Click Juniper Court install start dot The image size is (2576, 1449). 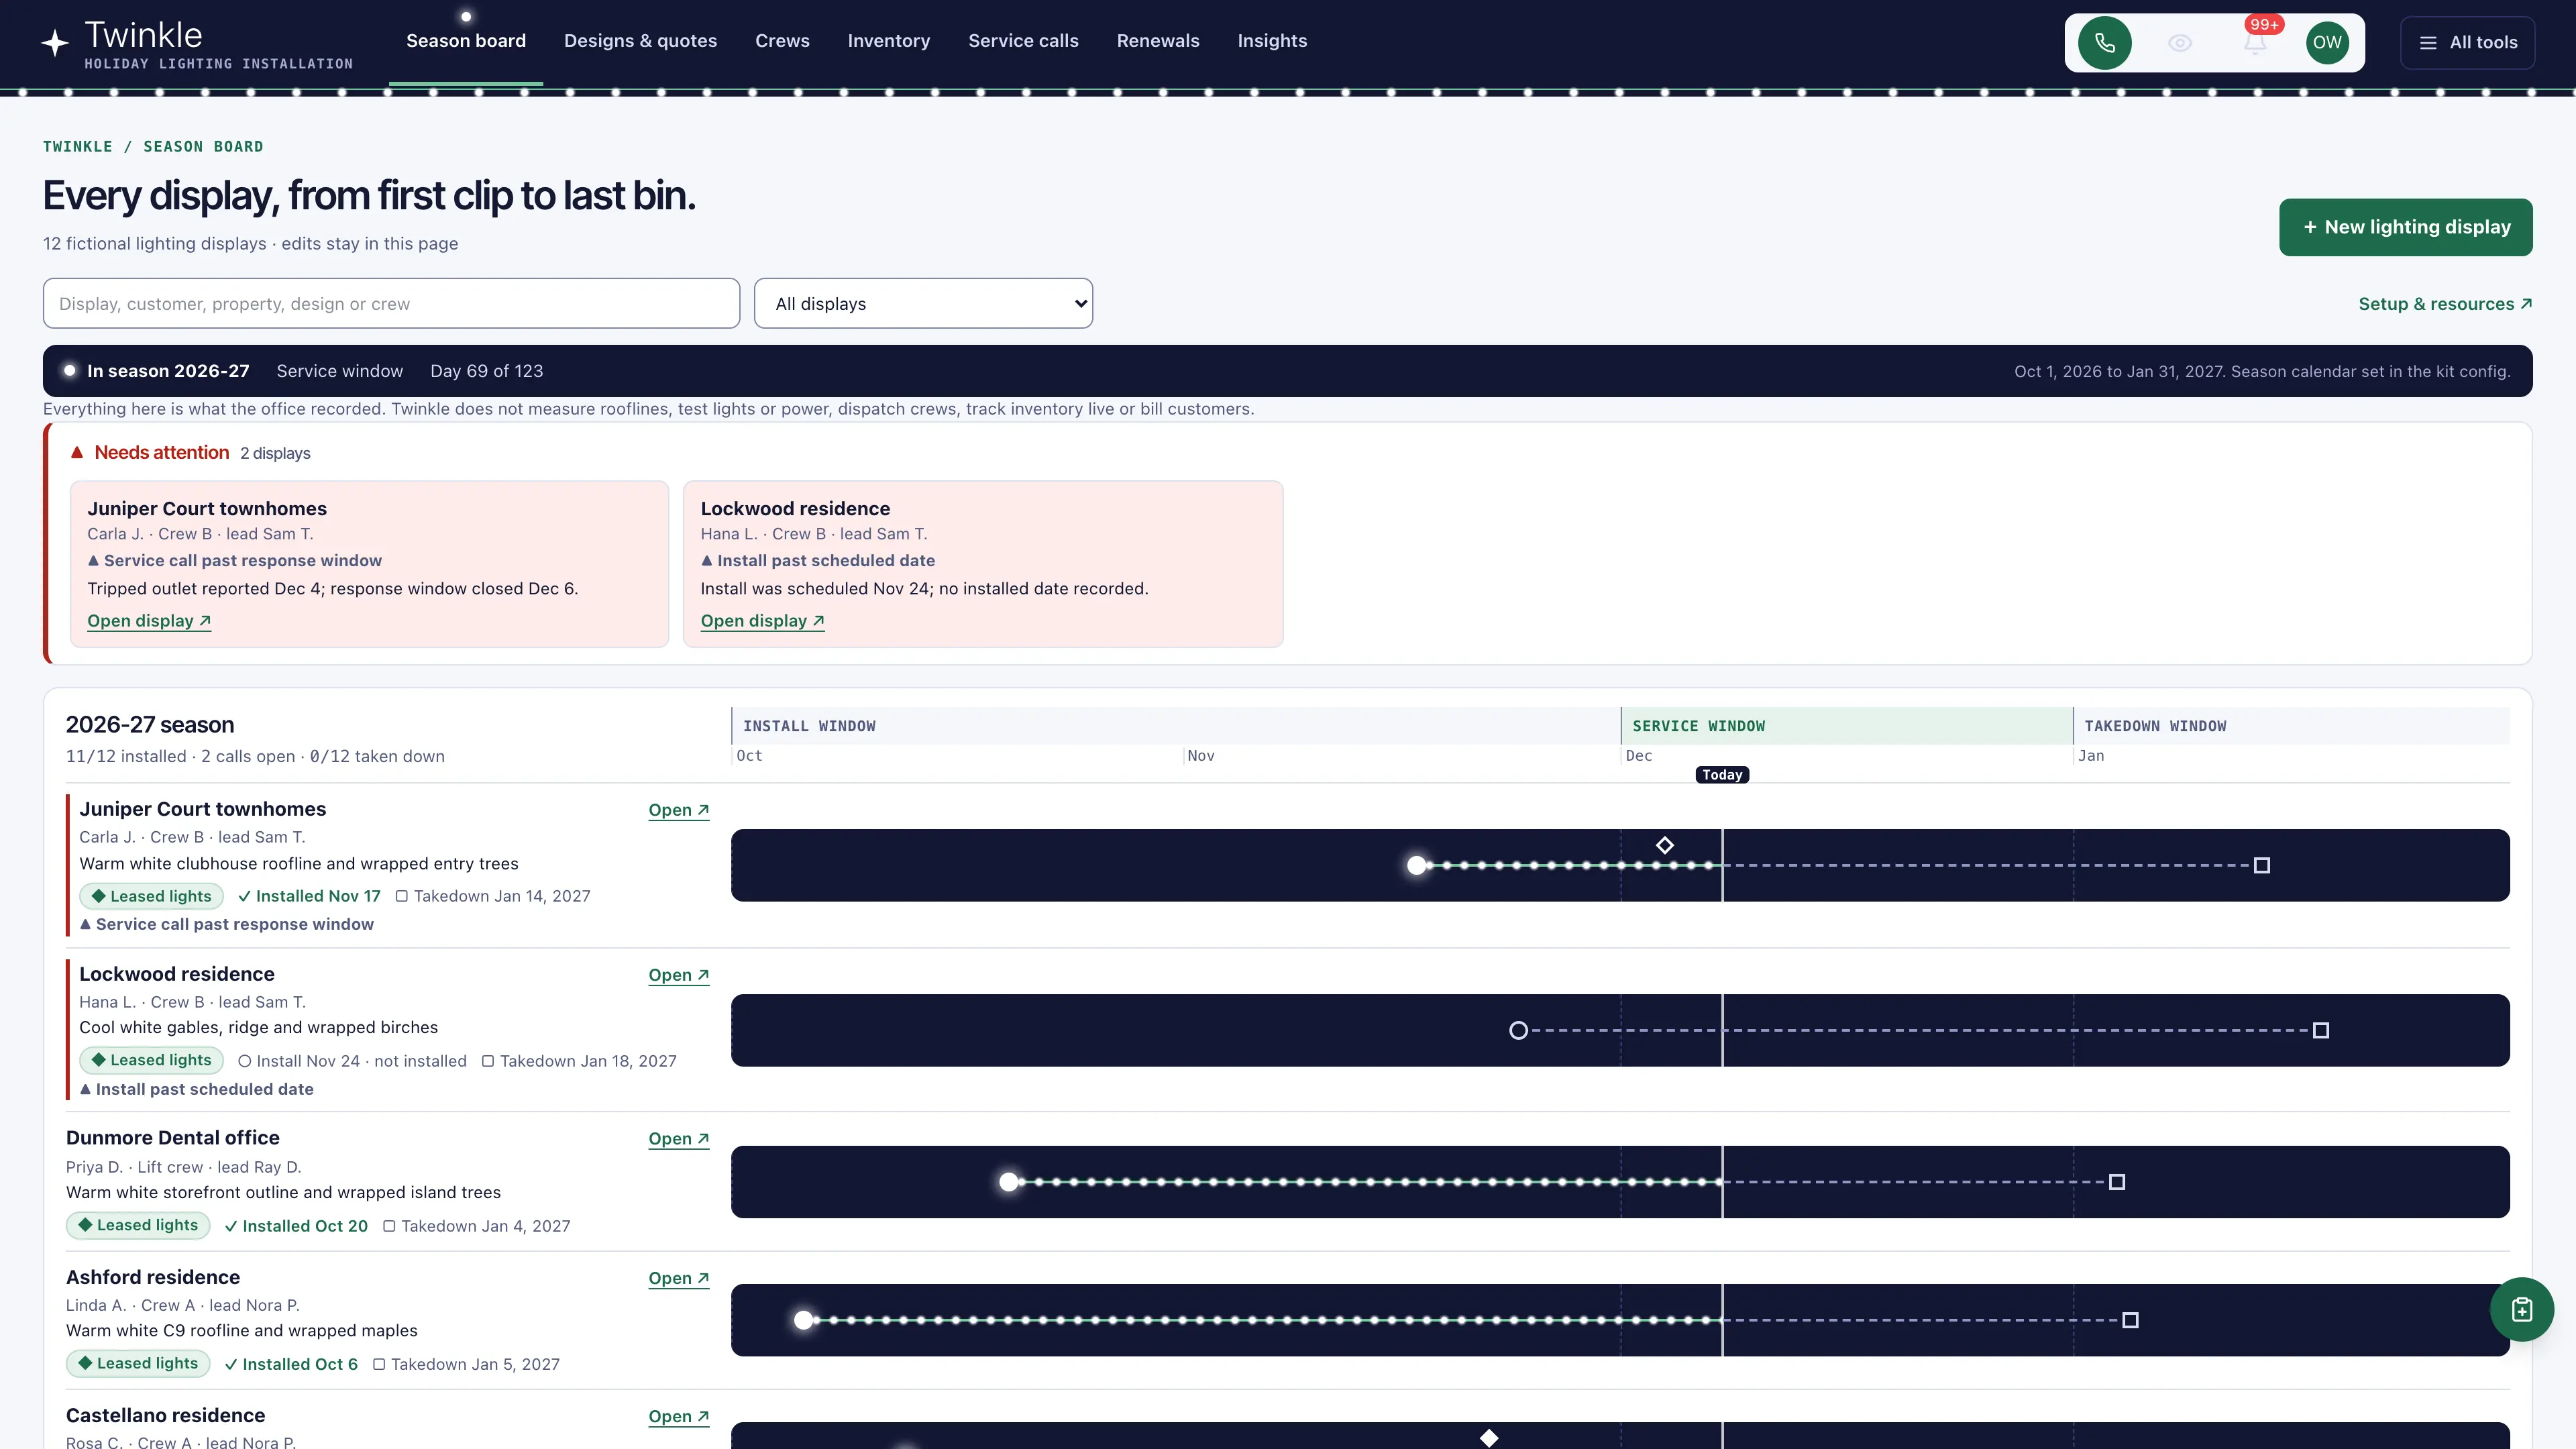[x=1416, y=865]
